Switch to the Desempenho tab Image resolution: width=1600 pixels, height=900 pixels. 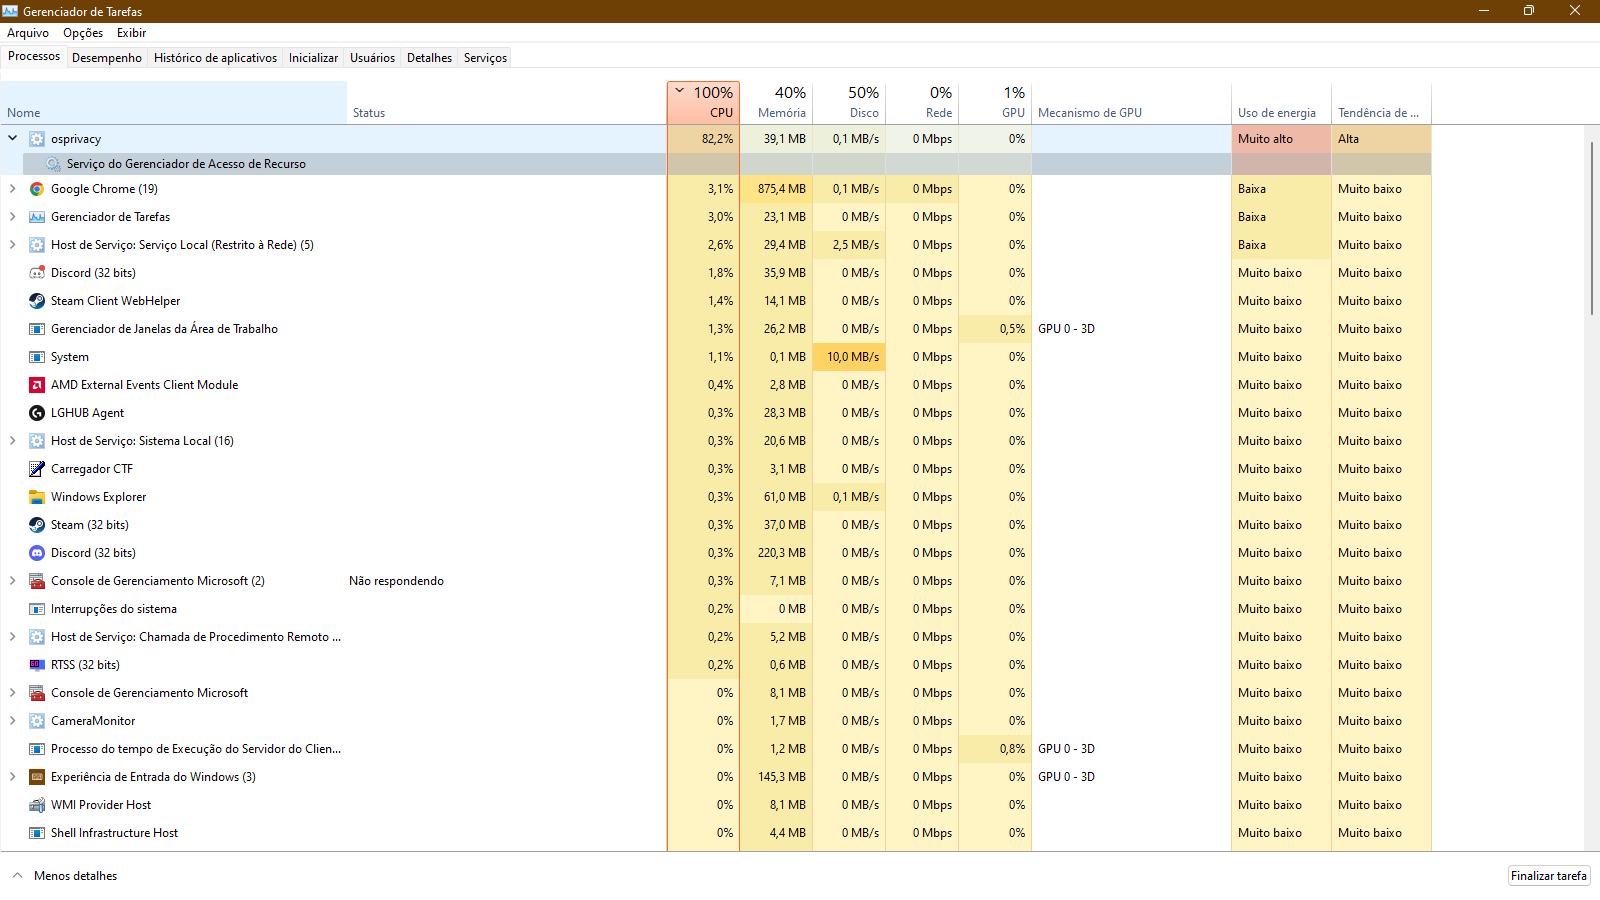click(107, 58)
